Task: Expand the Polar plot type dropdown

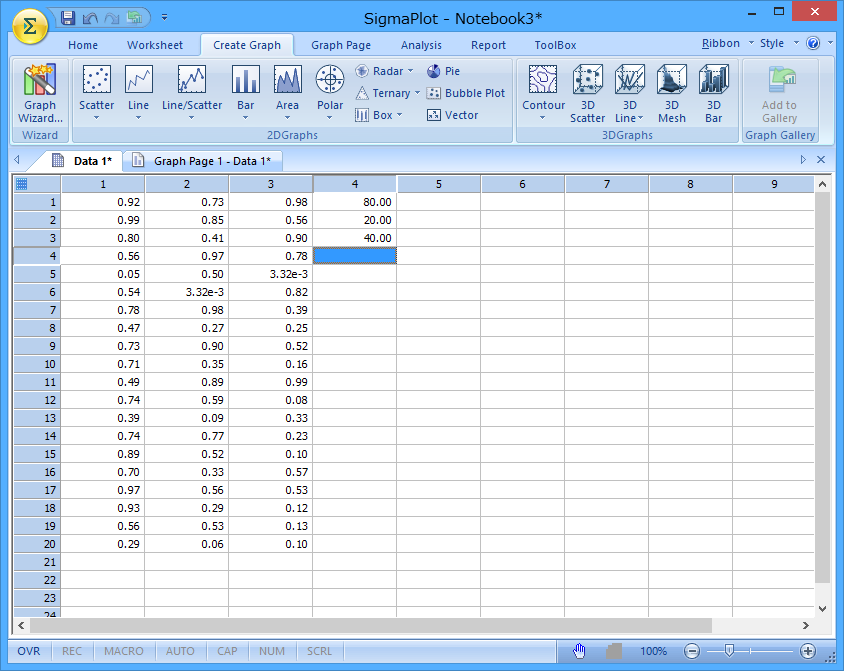Action: pyautogui.click(x=330, y=118)
